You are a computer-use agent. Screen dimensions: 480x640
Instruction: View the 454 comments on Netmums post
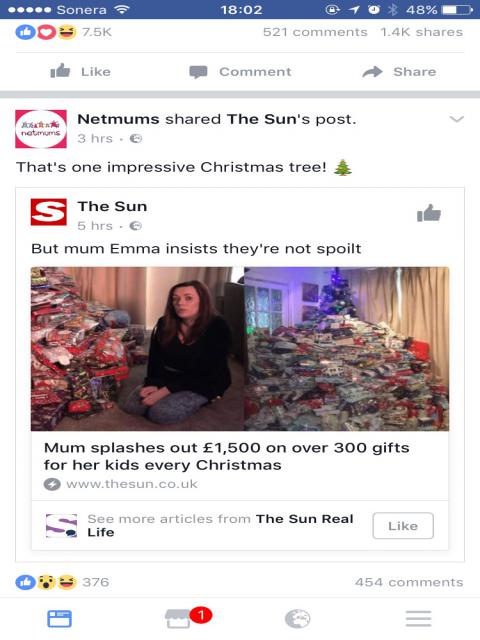point(409,582)
